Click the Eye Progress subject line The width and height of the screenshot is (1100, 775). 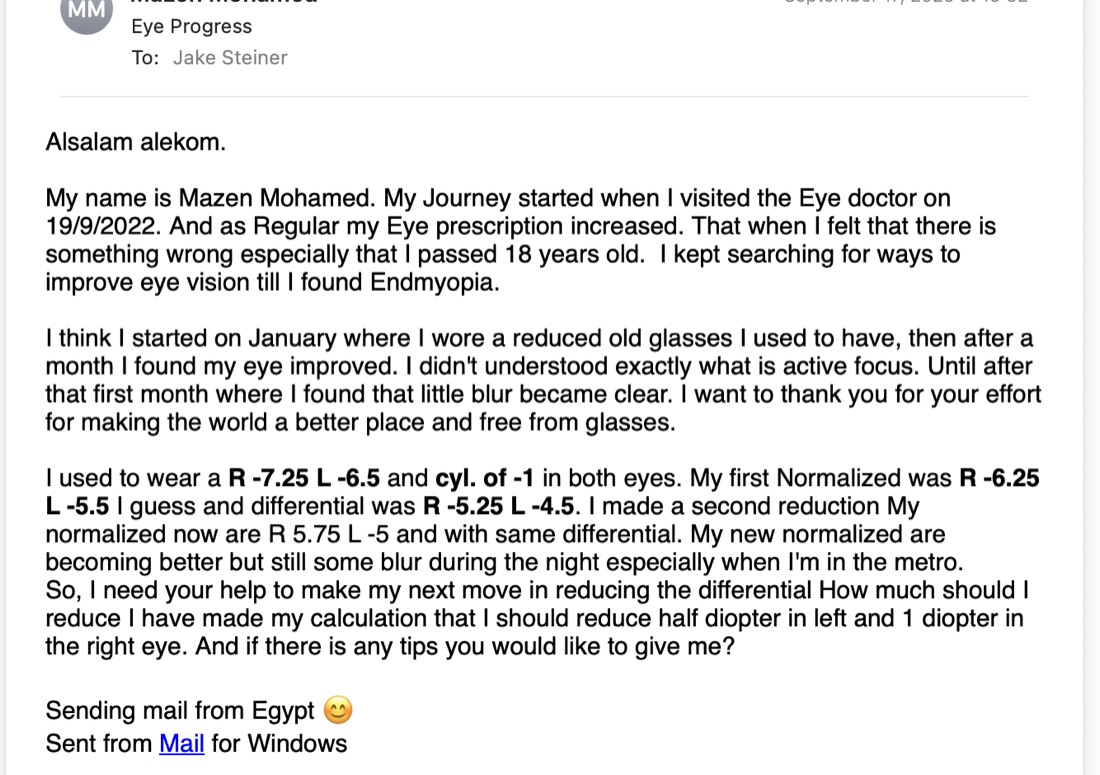(192, 27)
